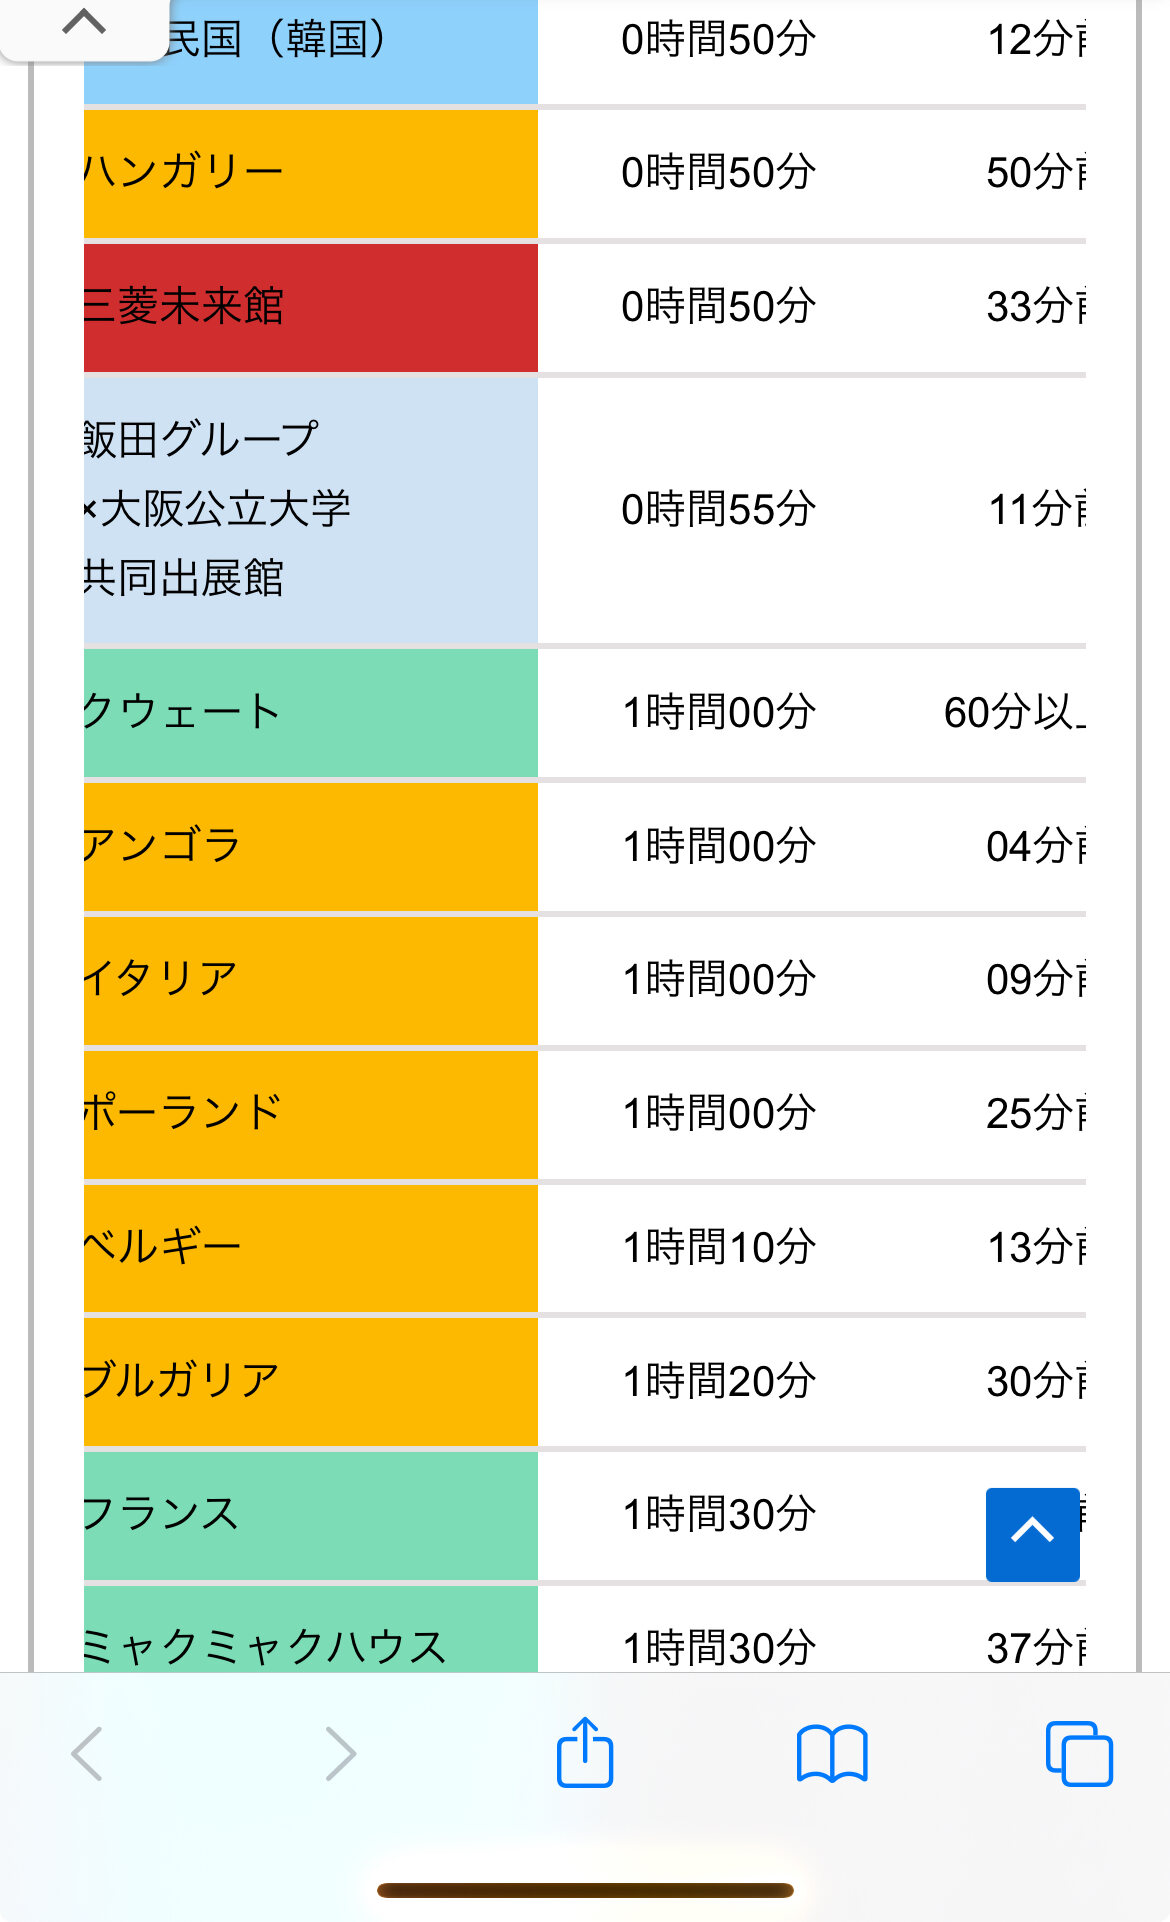Tap the 飯田グループ×大阪公立大学 cell

coord(310,509)
